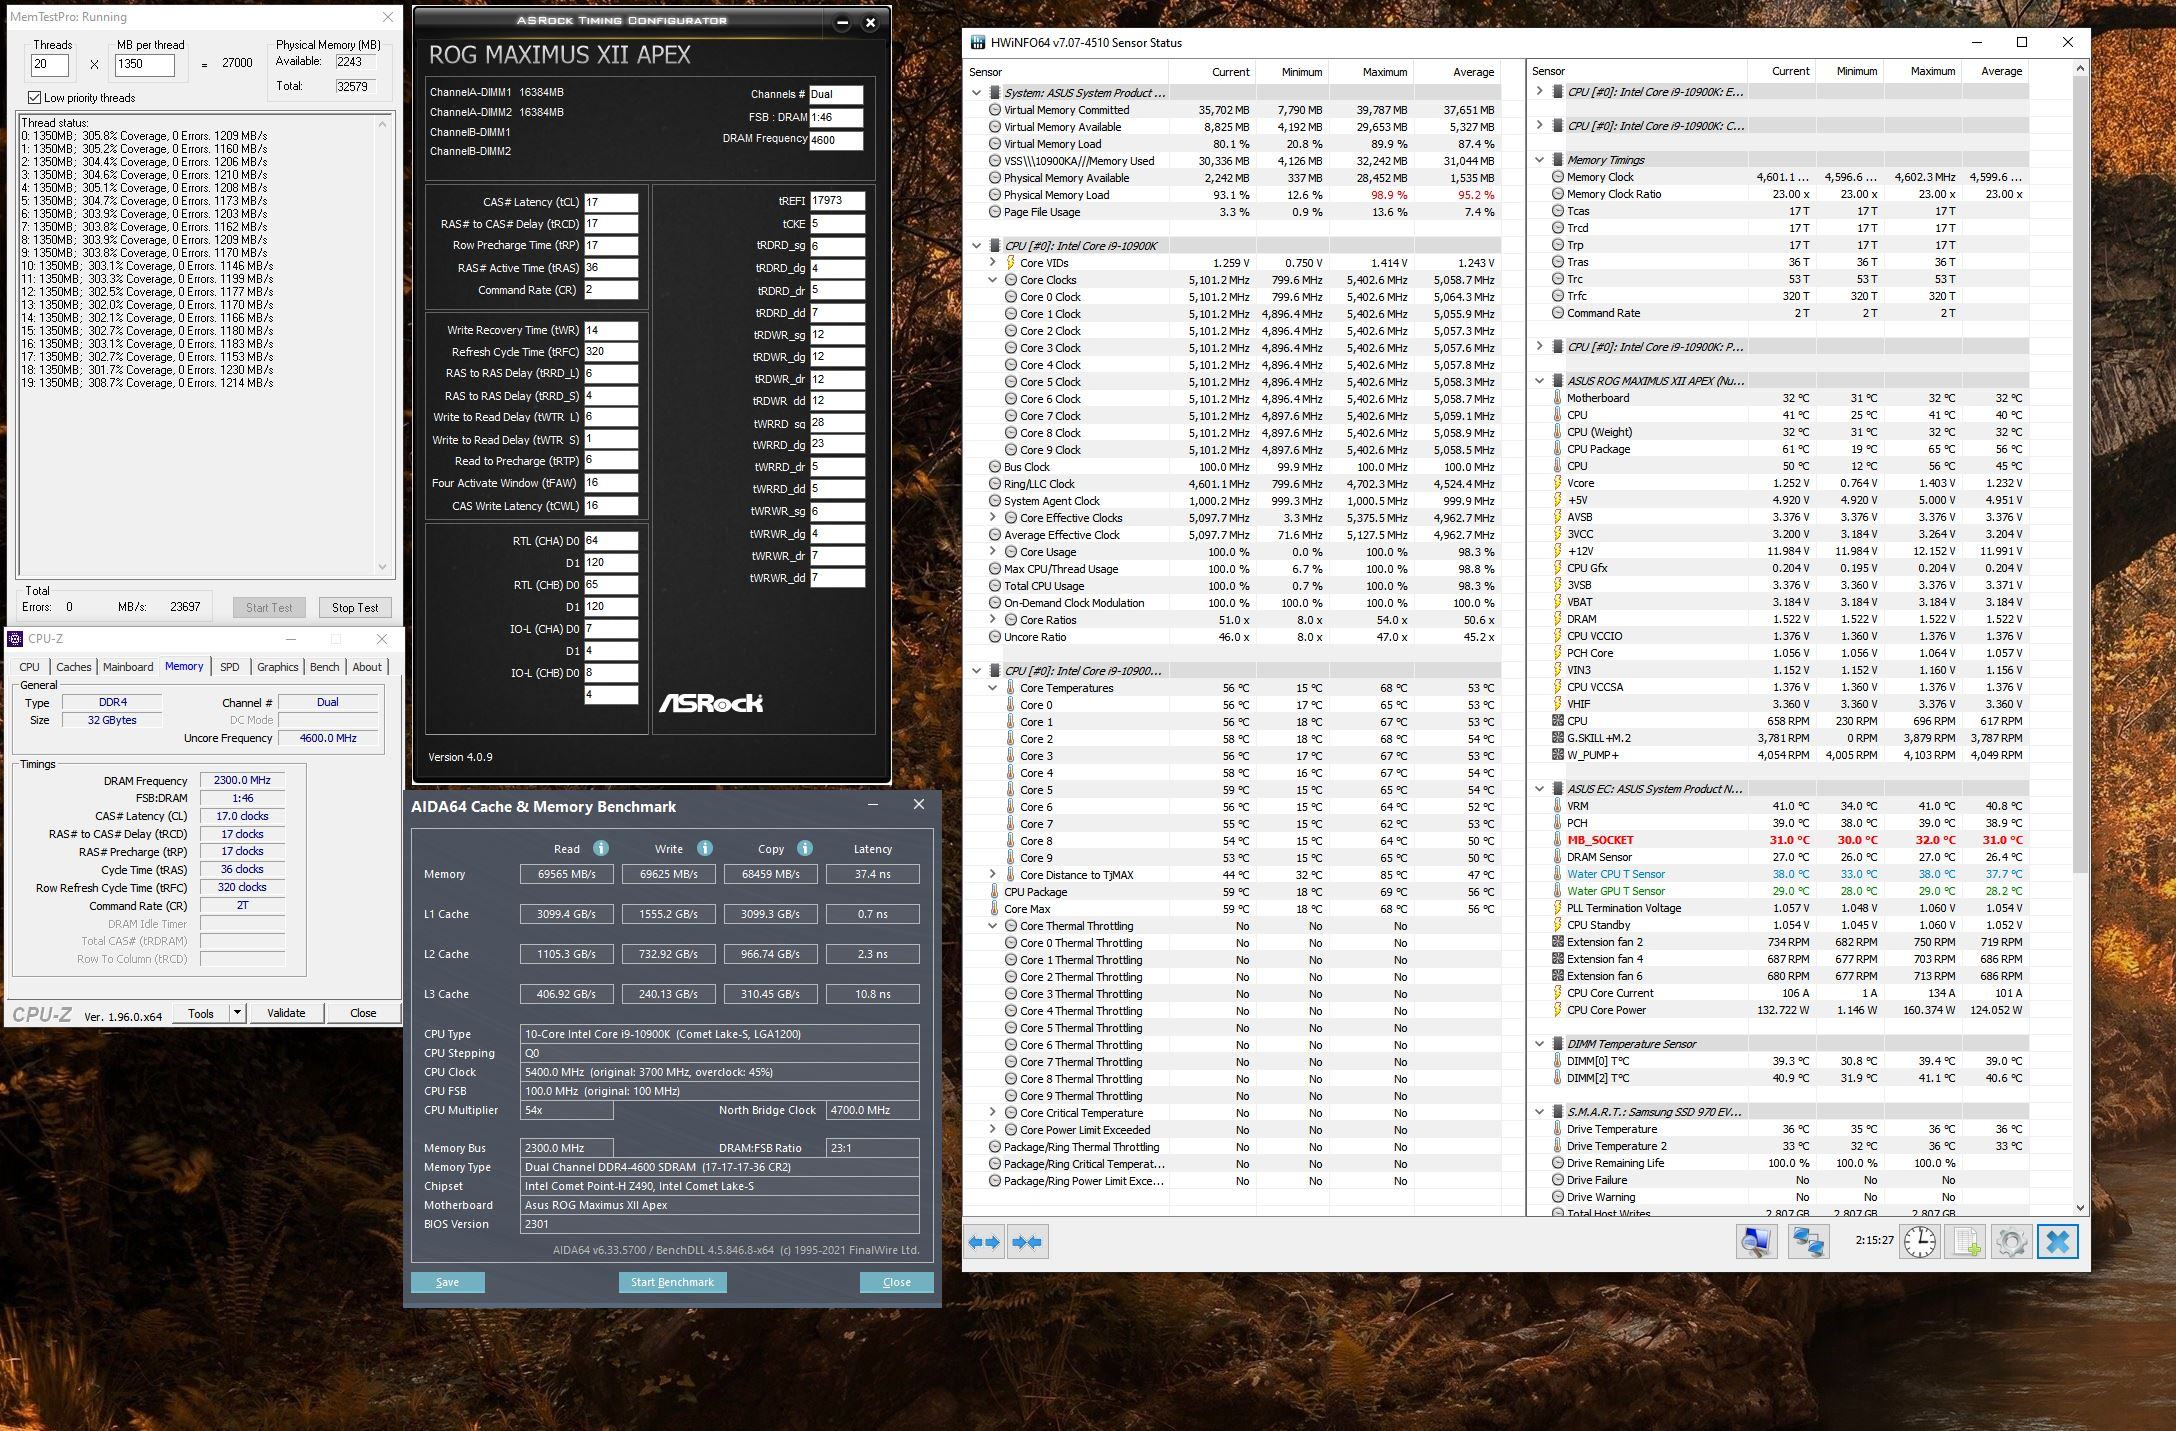
Task: Collapse CPU [#0] Intel Core i9-10900K clocks group
Action: (976, 246)
